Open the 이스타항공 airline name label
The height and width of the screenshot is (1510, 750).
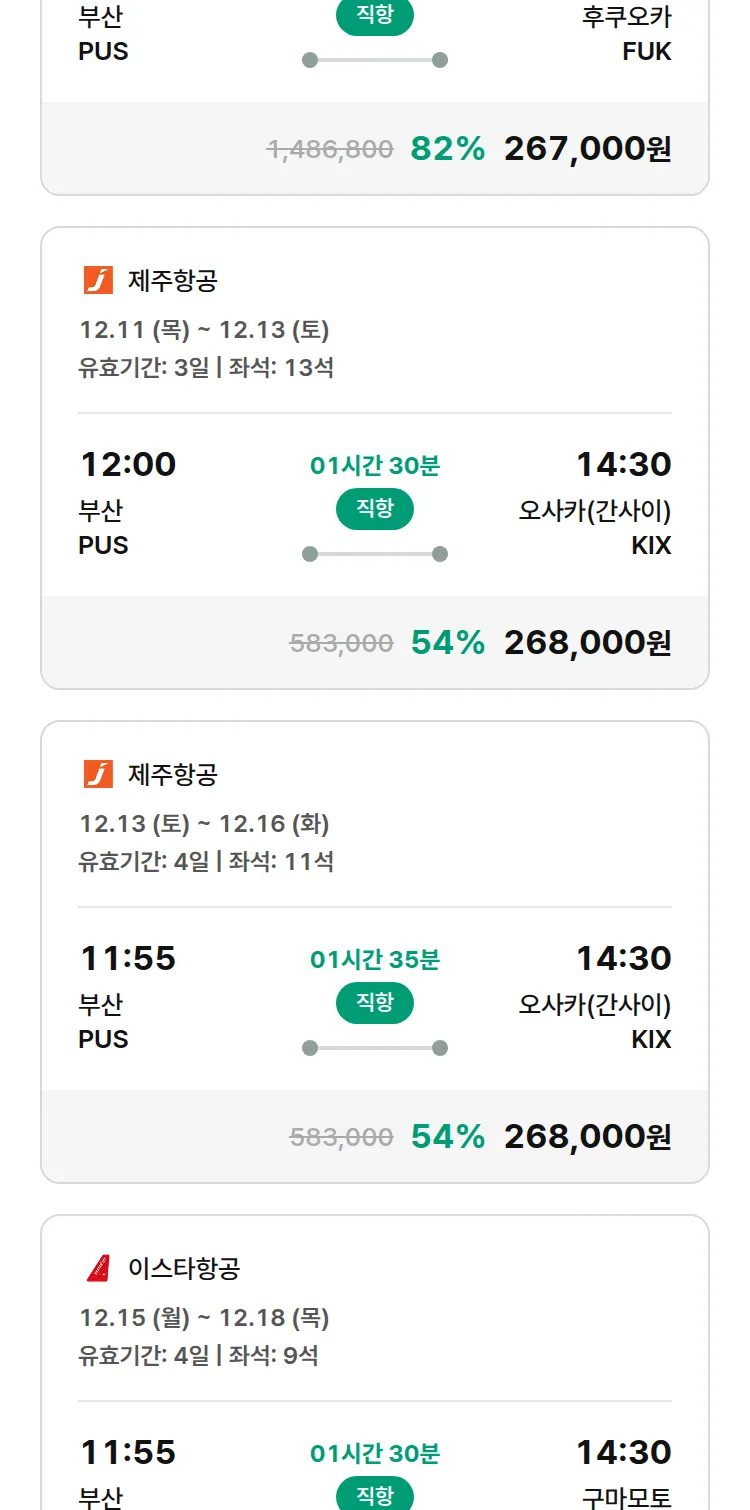coord(184,1269)
